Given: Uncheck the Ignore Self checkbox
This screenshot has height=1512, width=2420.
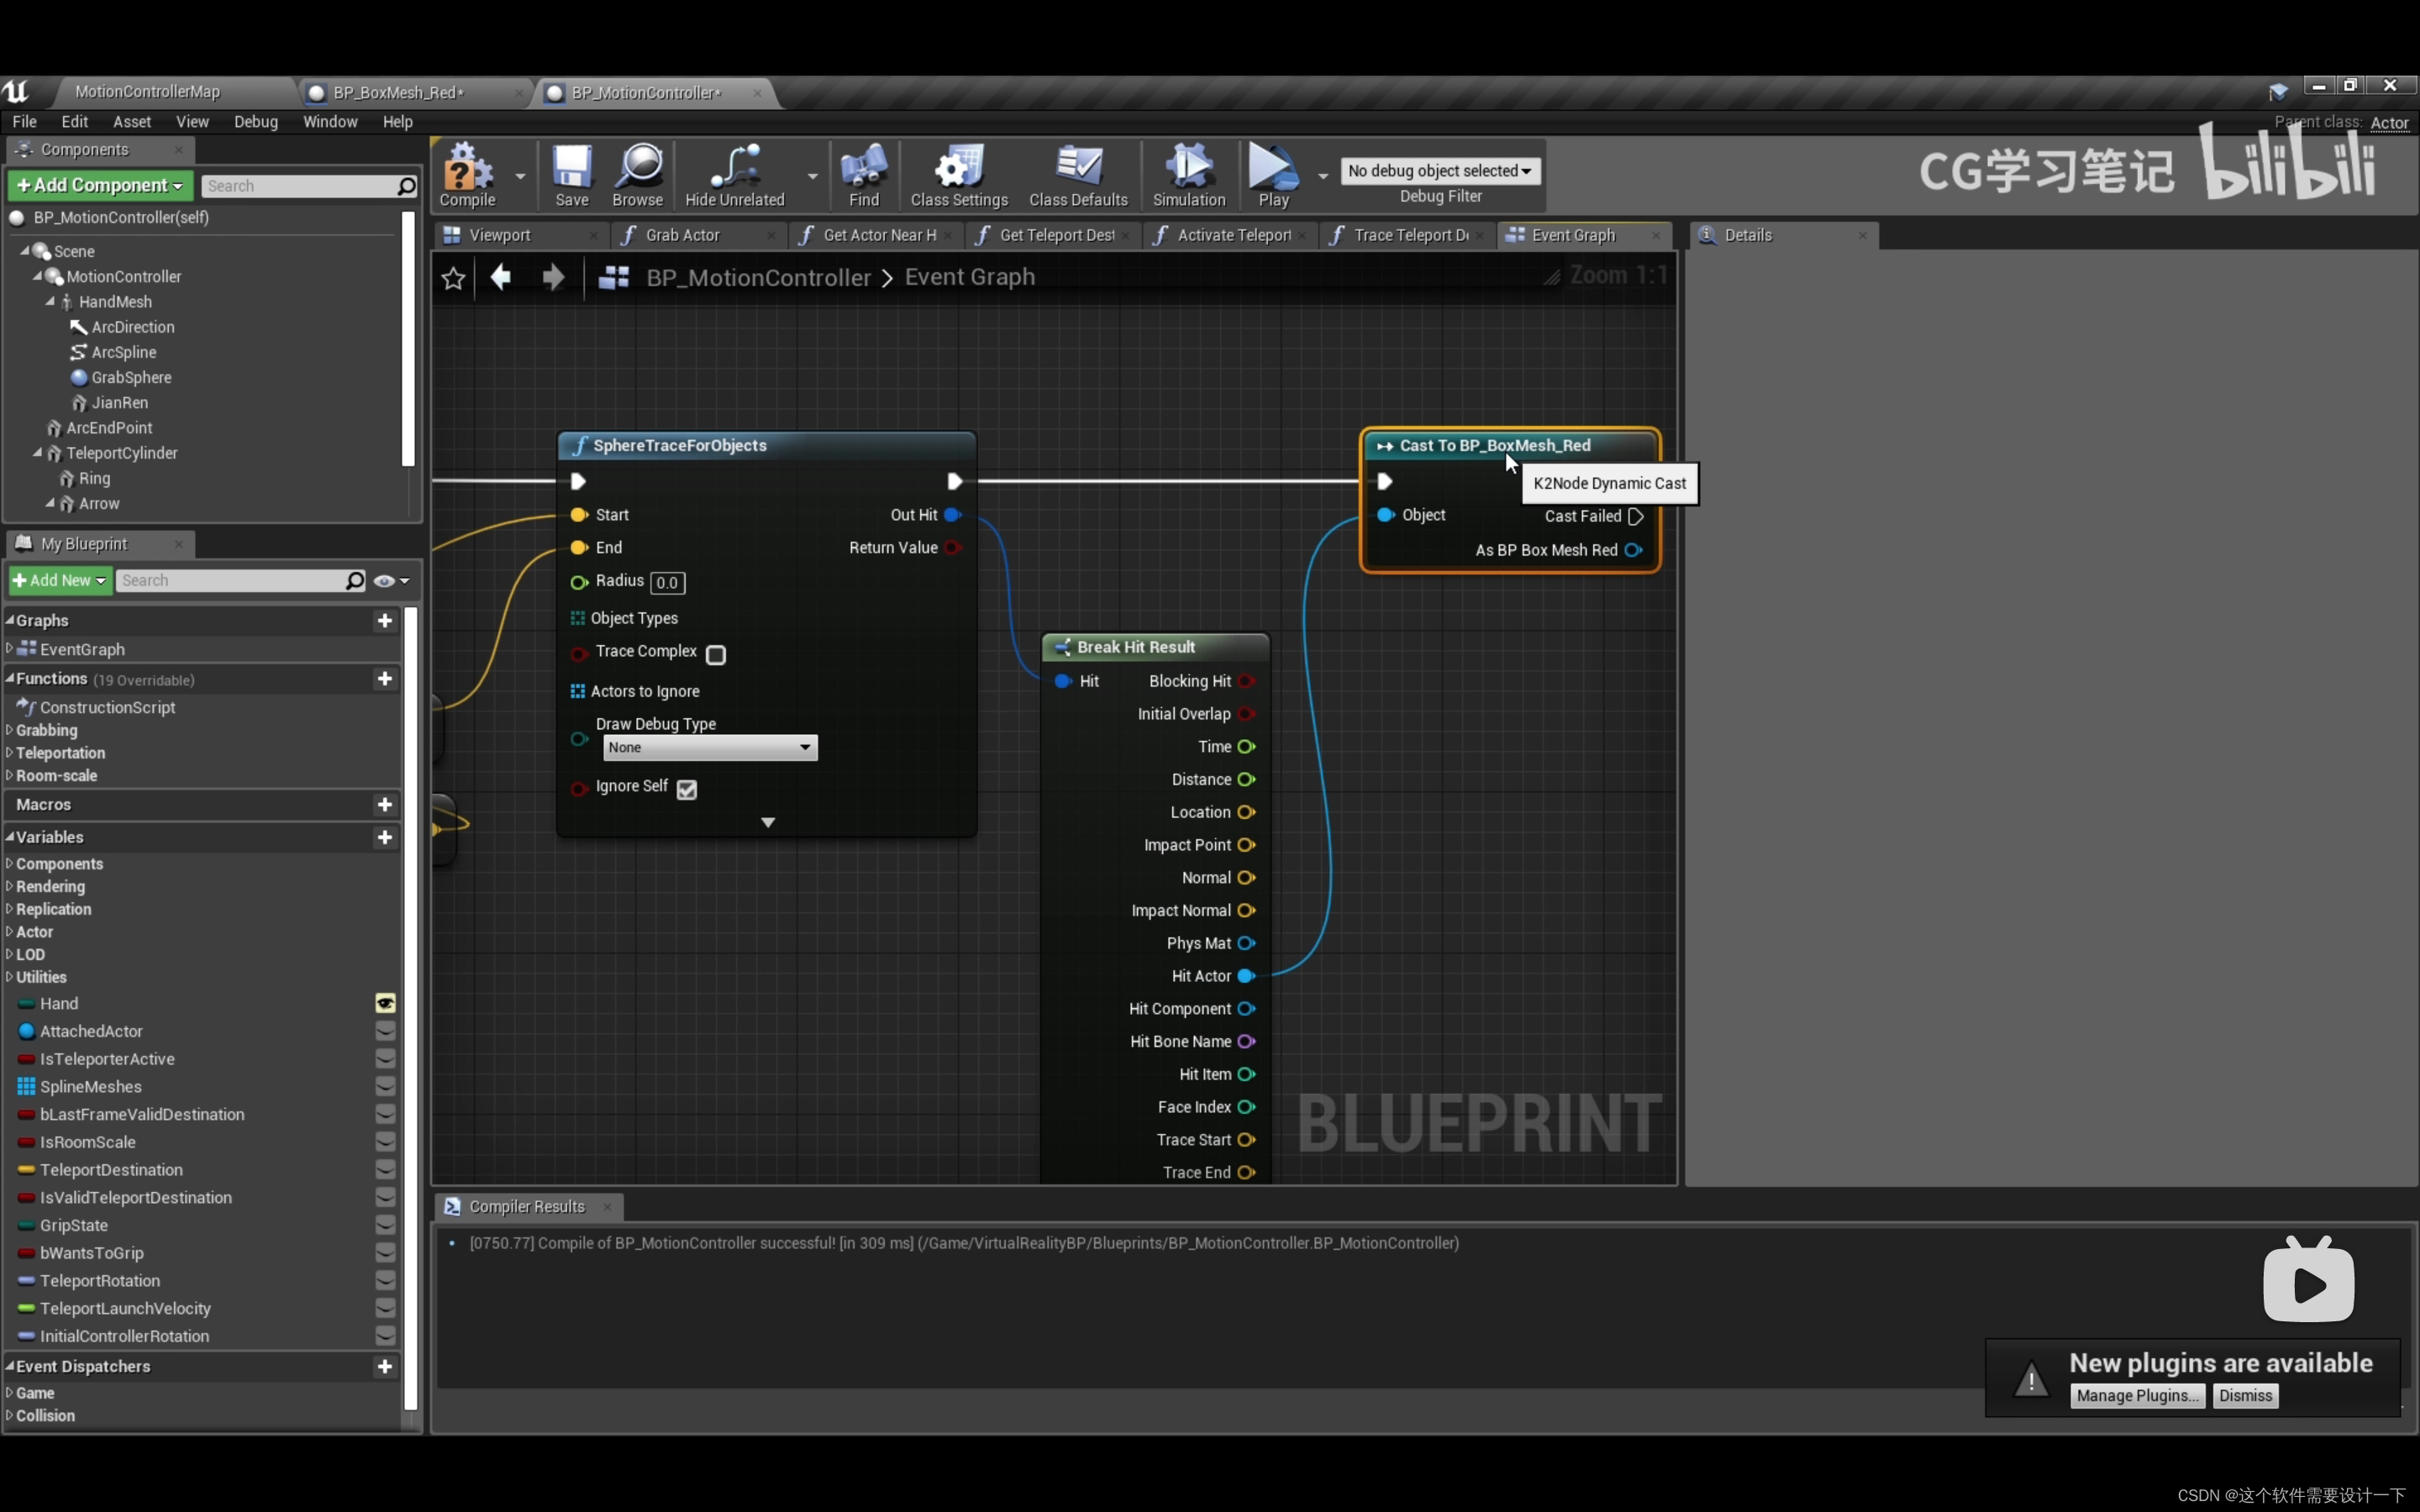Looking at the screenshot, I should (x=686, y=790).
